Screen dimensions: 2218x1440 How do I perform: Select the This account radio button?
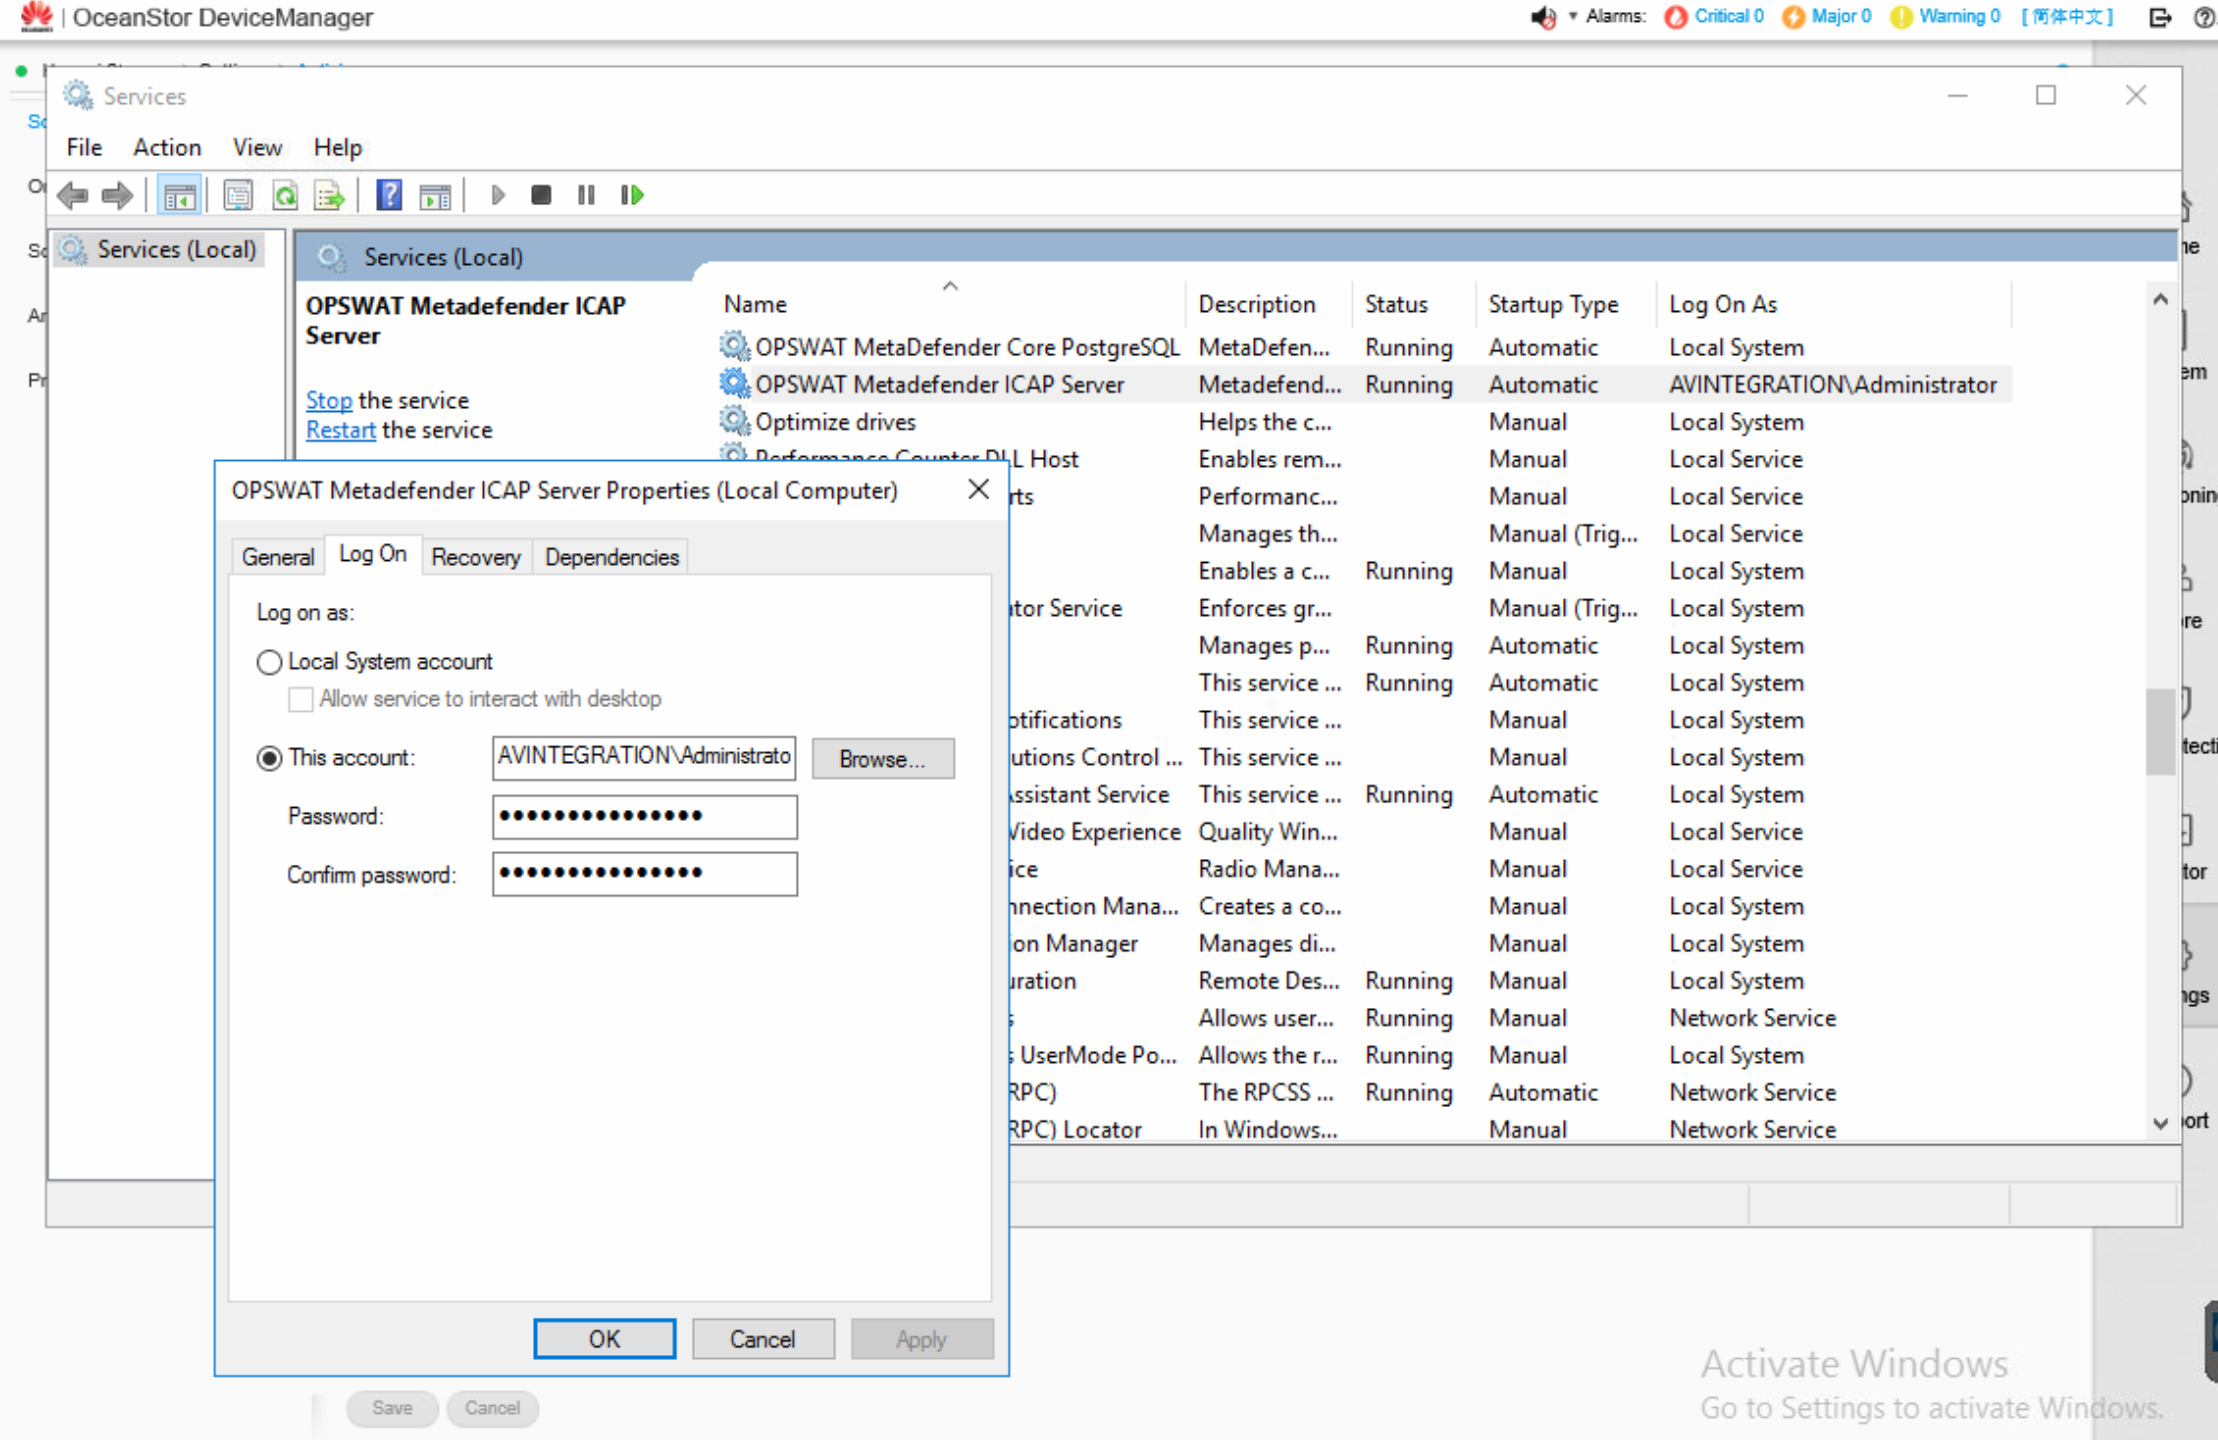tap(269, 759)
